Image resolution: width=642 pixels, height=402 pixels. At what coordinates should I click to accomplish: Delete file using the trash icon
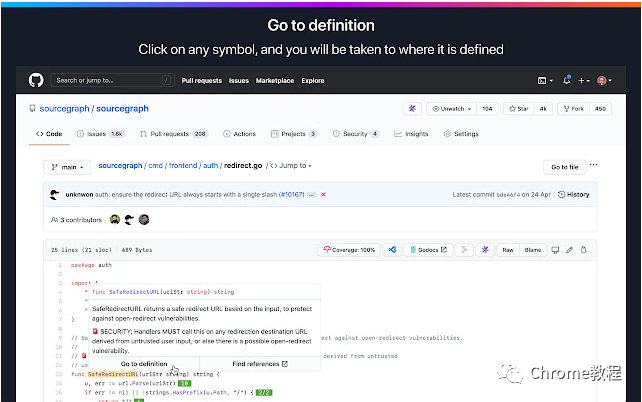click(x=583, y=250)
